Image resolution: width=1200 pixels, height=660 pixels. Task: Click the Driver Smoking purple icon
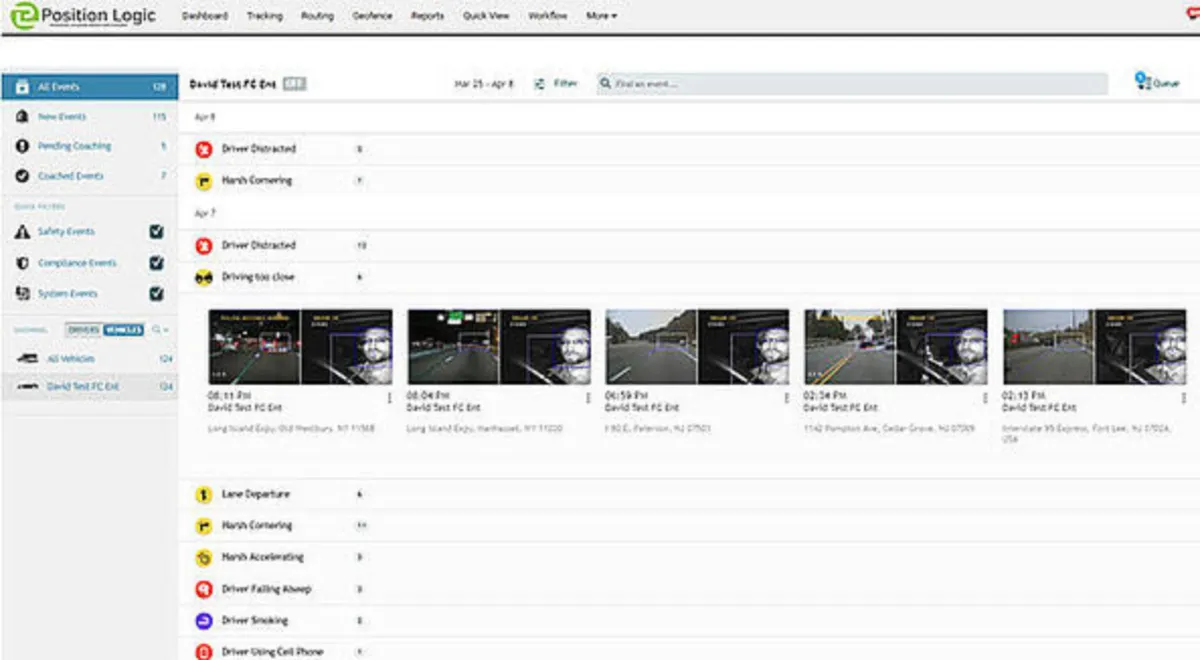(203, 621)
